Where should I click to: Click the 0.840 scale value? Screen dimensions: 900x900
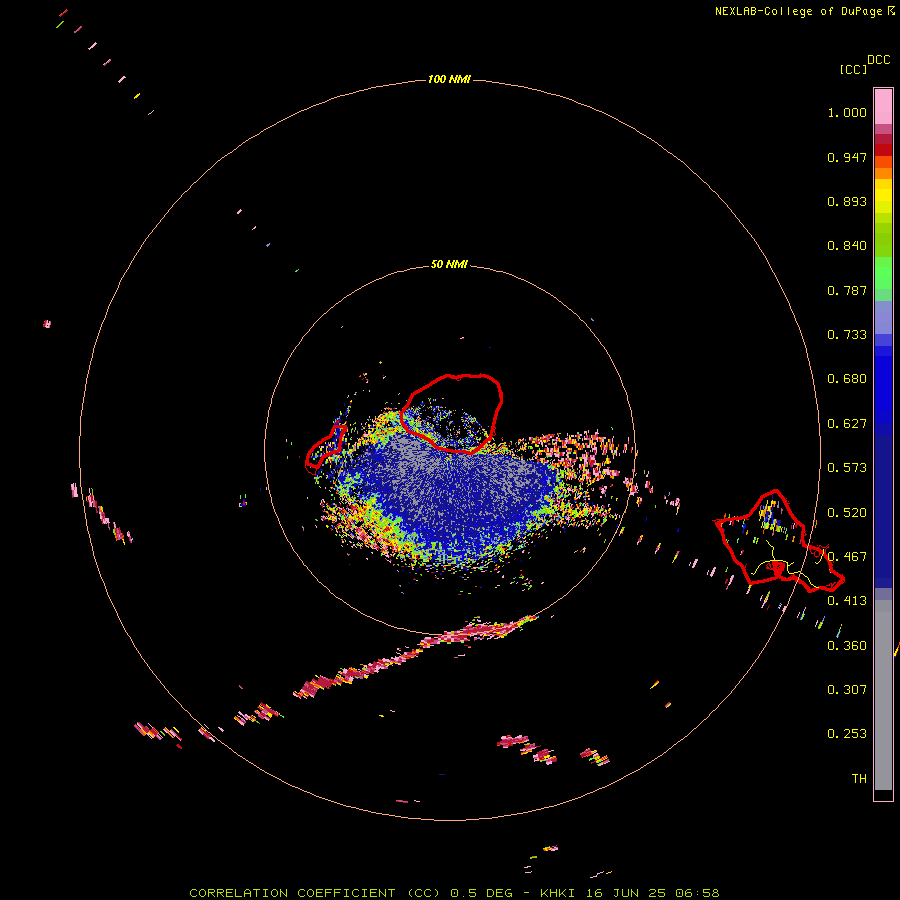coord(847,246)
